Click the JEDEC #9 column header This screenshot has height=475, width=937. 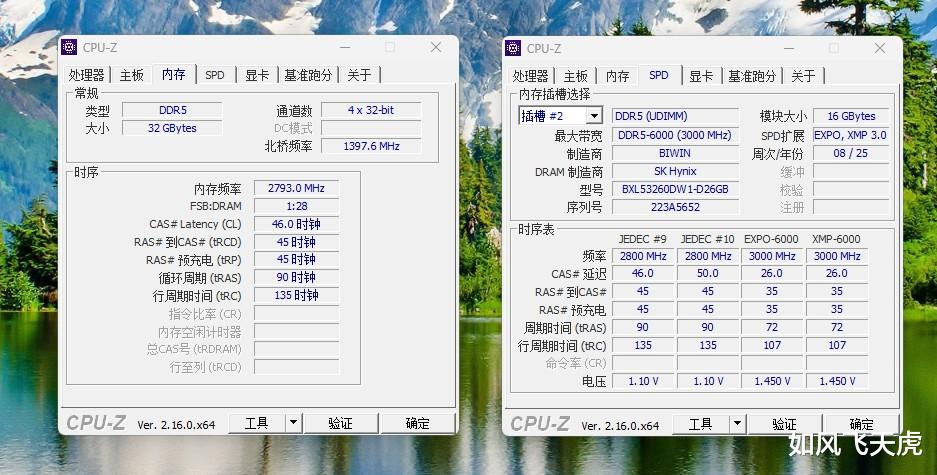pos(643,239)
